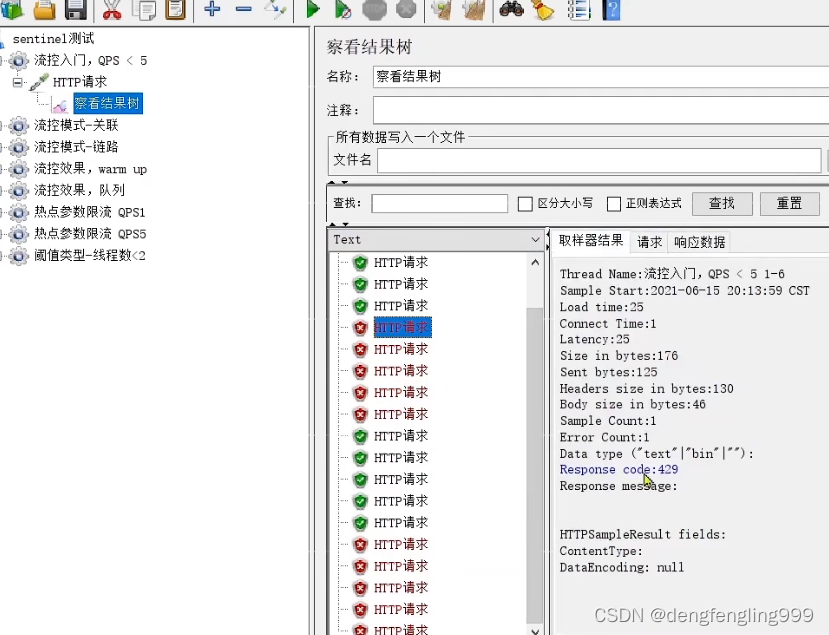Reset search with the yellow broom icon
Image resolution: width=829 pixels, height=635 pixels.
coord(544,8)
